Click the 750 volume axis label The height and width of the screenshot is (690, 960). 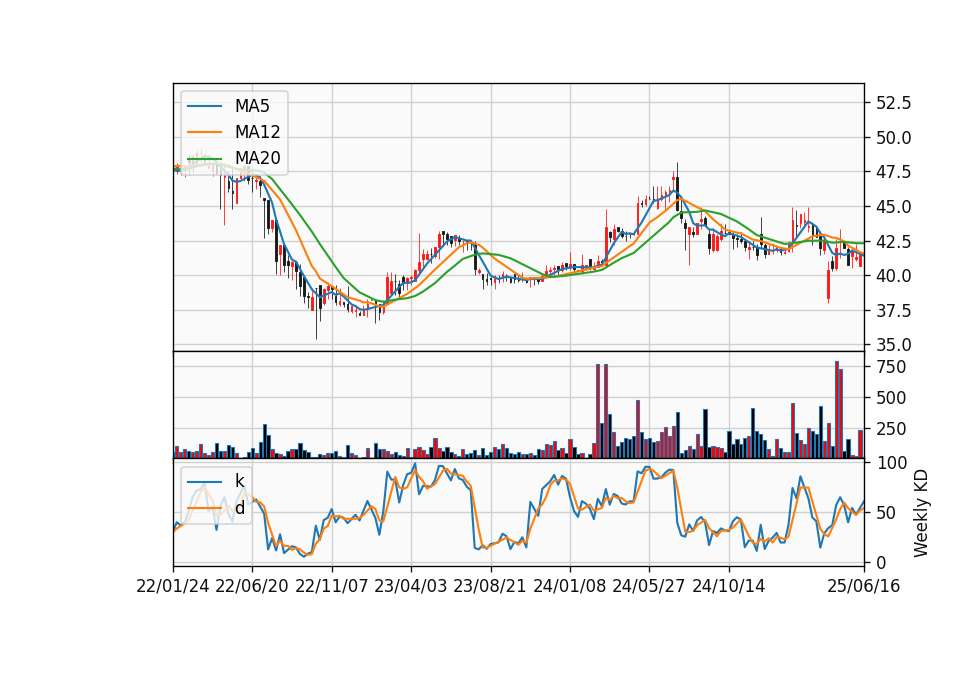891,367
